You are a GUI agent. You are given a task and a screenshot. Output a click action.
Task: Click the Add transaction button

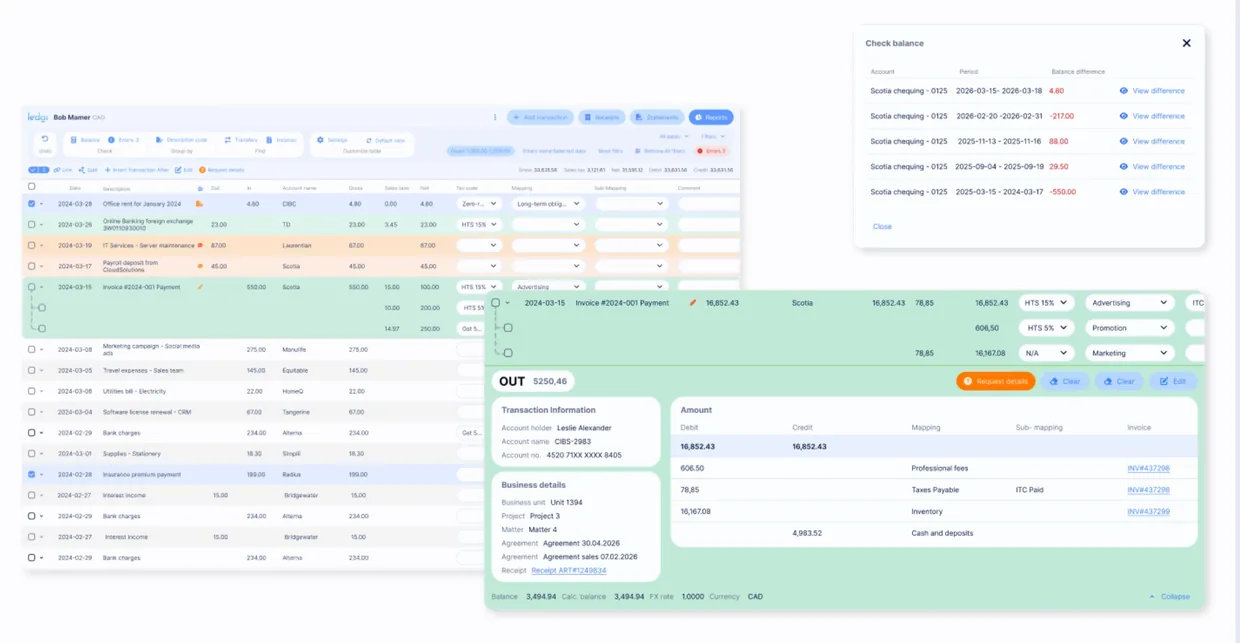point(540,117)
